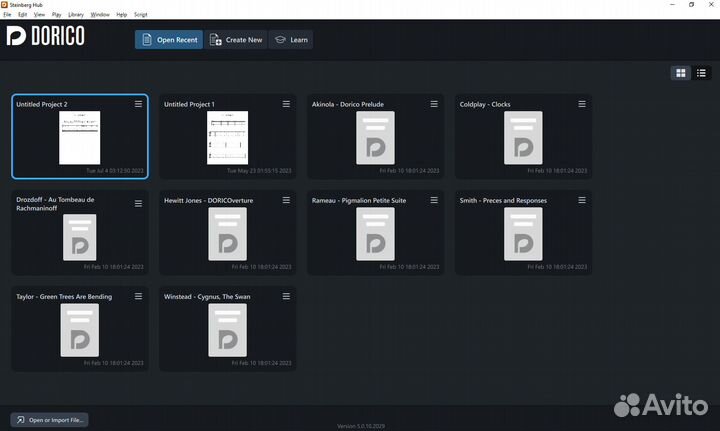Select the Open Recent tab

click(169, 40)
